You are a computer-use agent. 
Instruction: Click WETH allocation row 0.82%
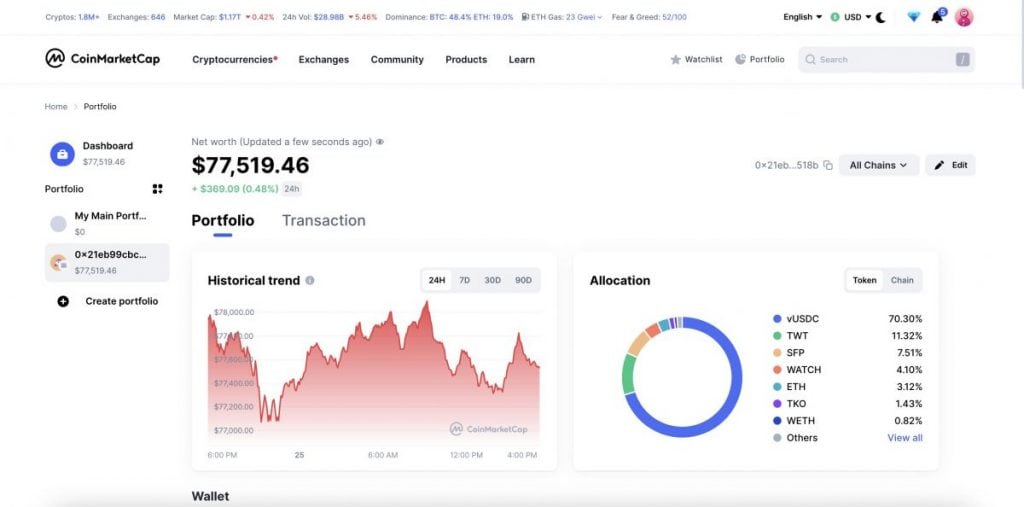[848, 421]
